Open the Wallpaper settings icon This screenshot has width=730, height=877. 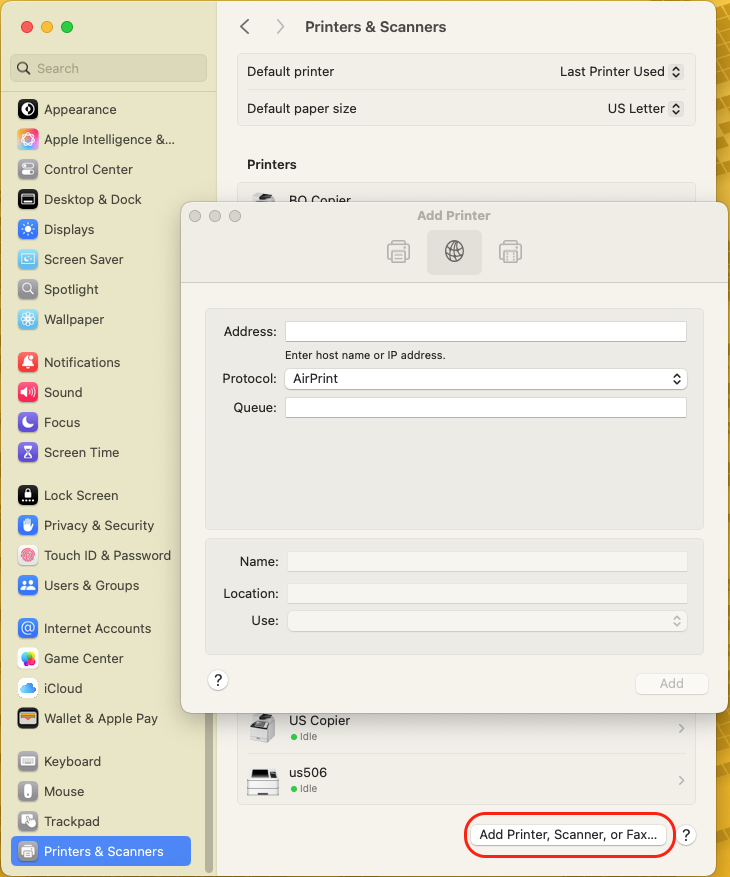(27, 319)
